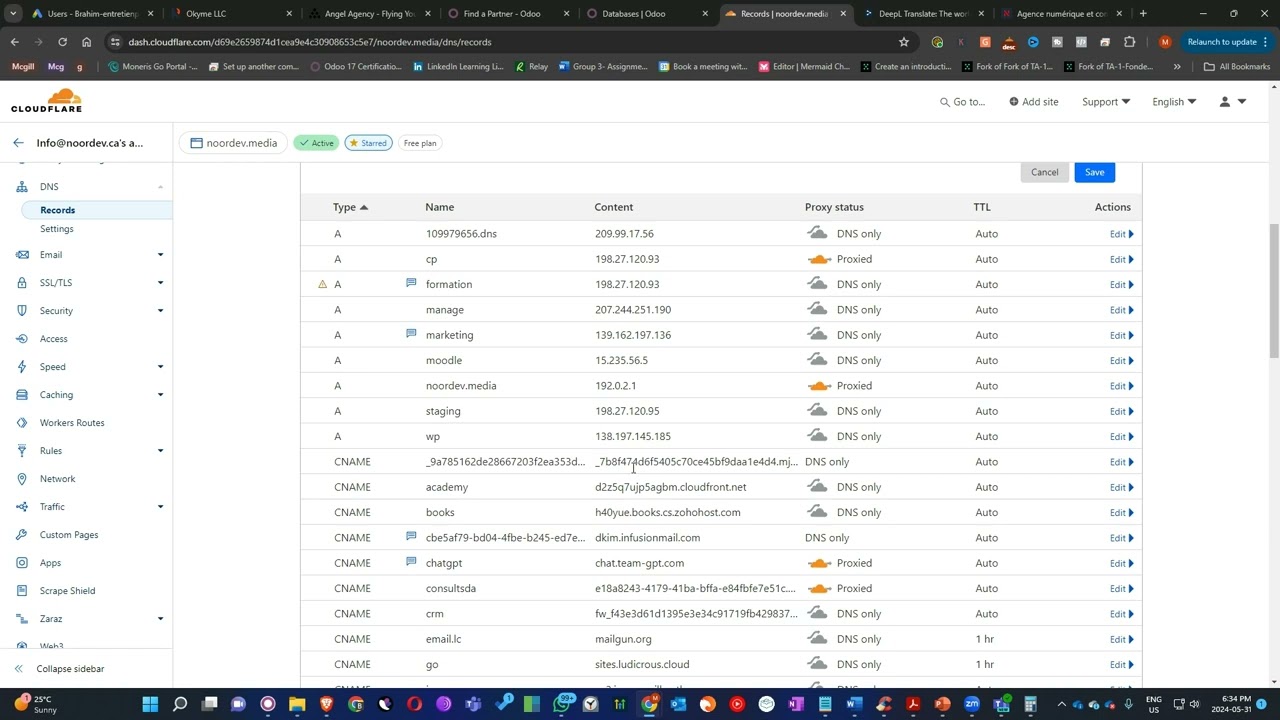1280x720 pixels.
Task: Click the Zaraz sidebar icon
Action: point(22,619)
